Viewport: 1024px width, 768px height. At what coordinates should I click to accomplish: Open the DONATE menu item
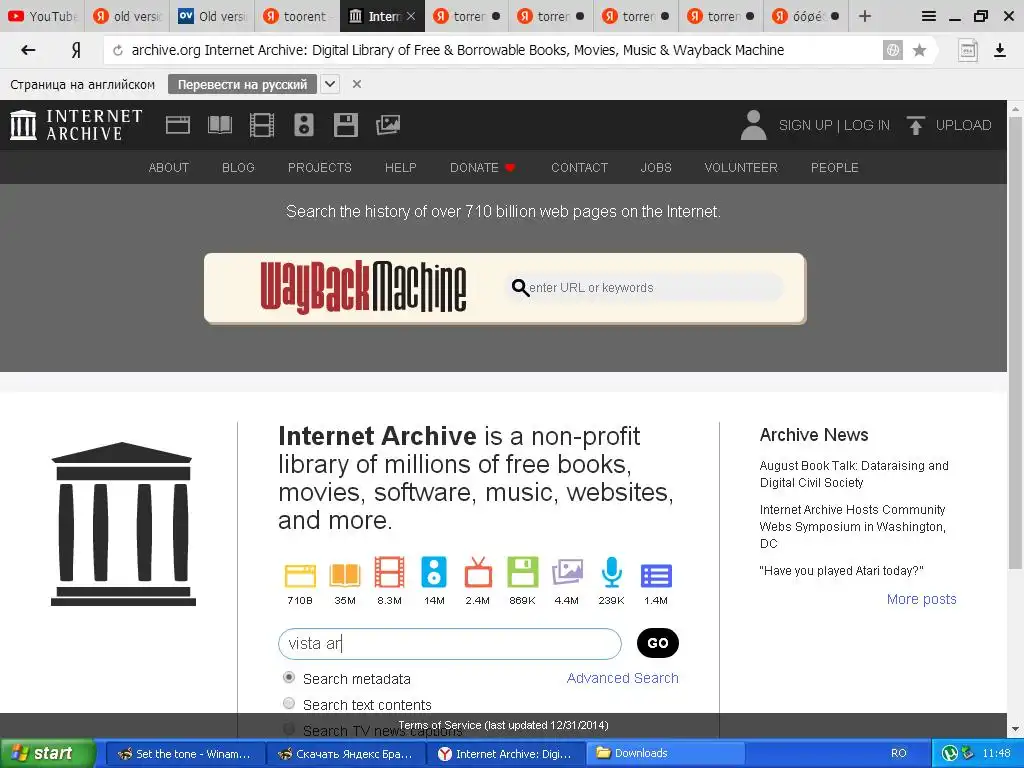(x=483, y=168)
